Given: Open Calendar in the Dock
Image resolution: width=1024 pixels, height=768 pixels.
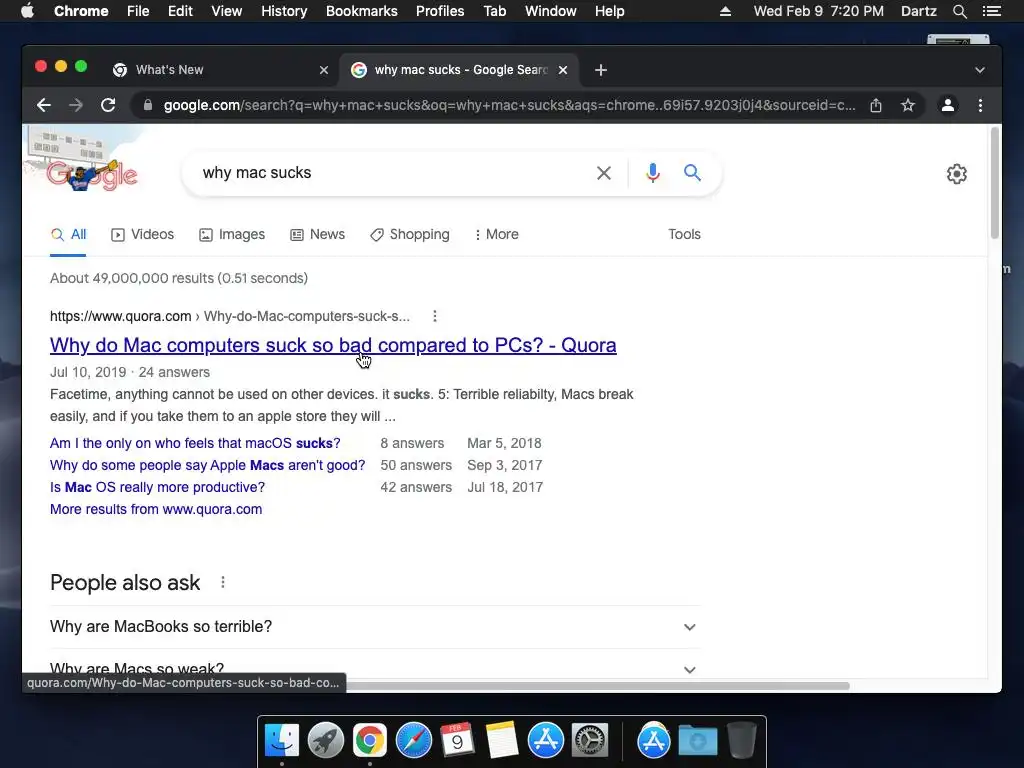Looking at the screenshot, I should click(457, 741).
